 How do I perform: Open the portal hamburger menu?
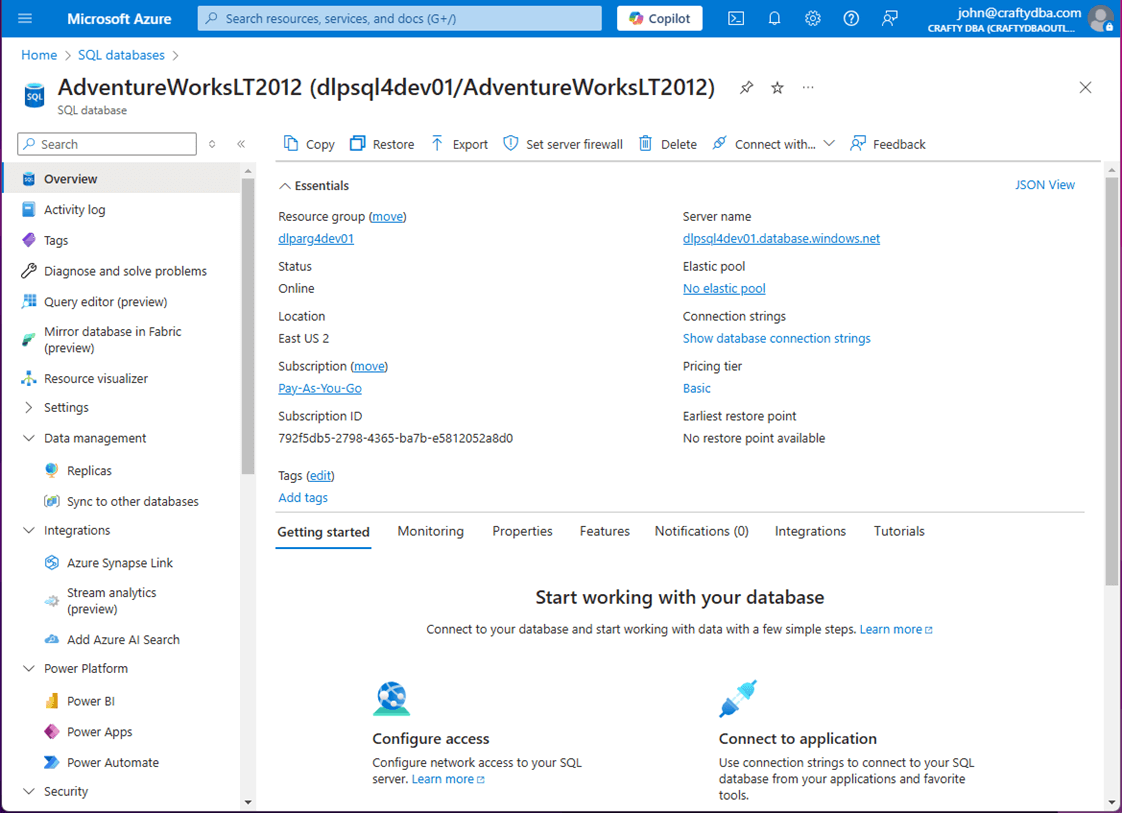click(x=25, y=18)
